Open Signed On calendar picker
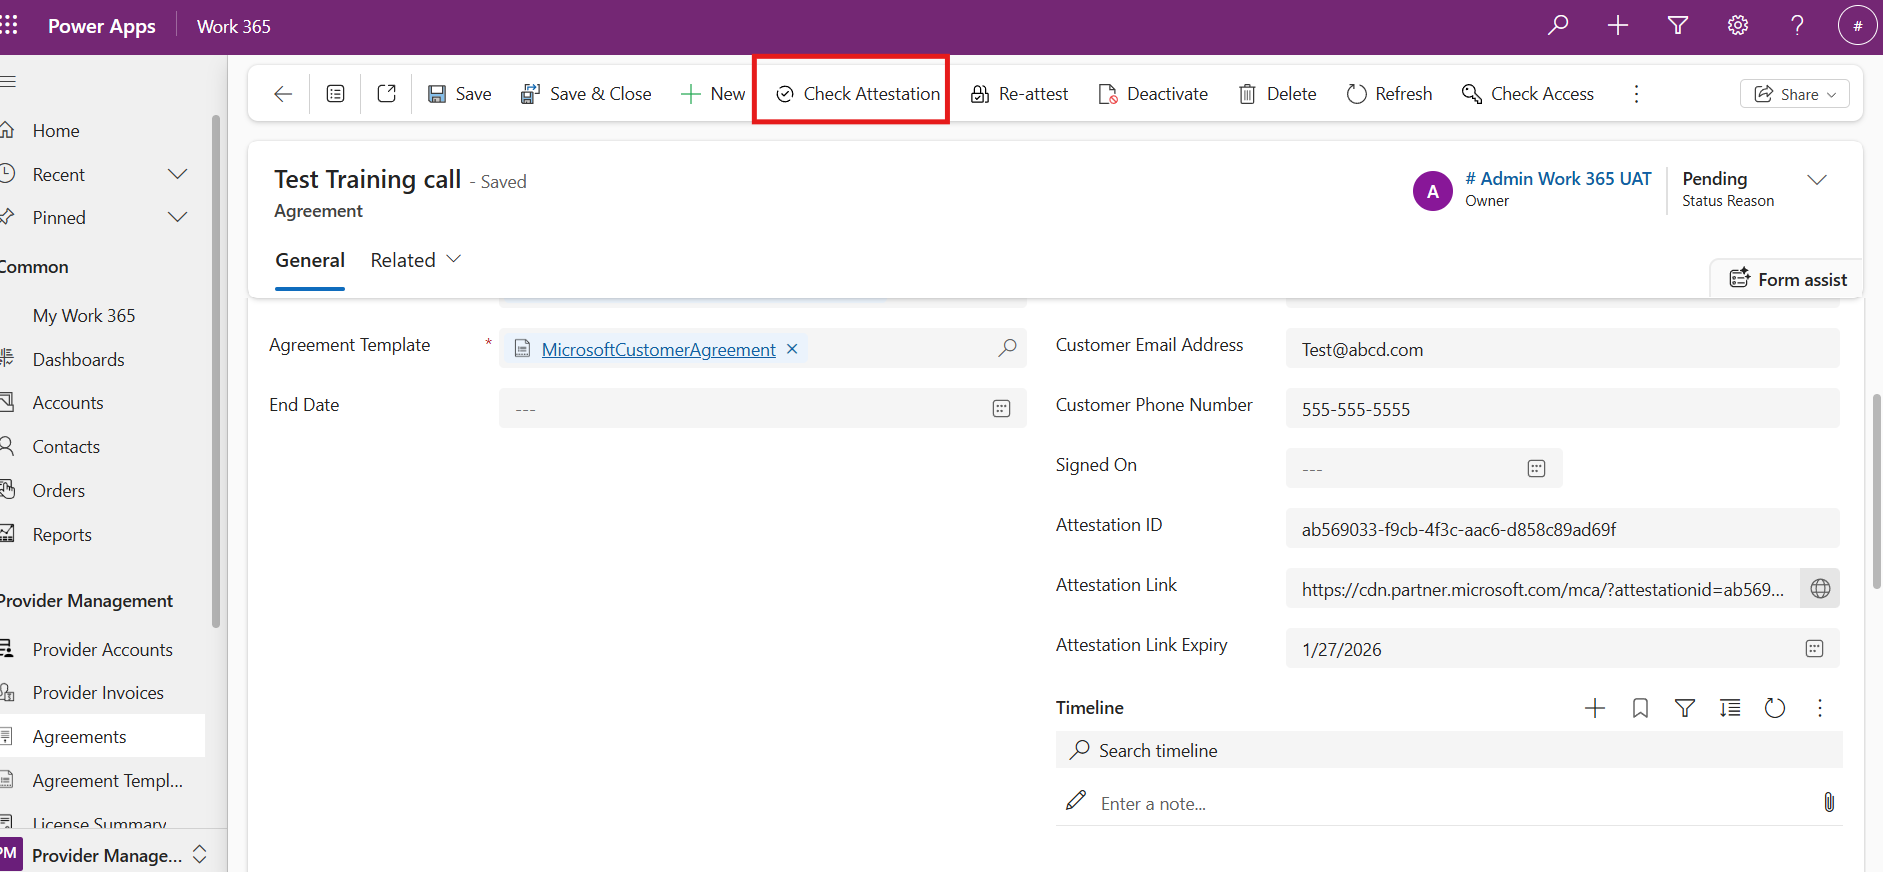The width and height of the screenshot is (1883, 872). (x=1537, y=469)
